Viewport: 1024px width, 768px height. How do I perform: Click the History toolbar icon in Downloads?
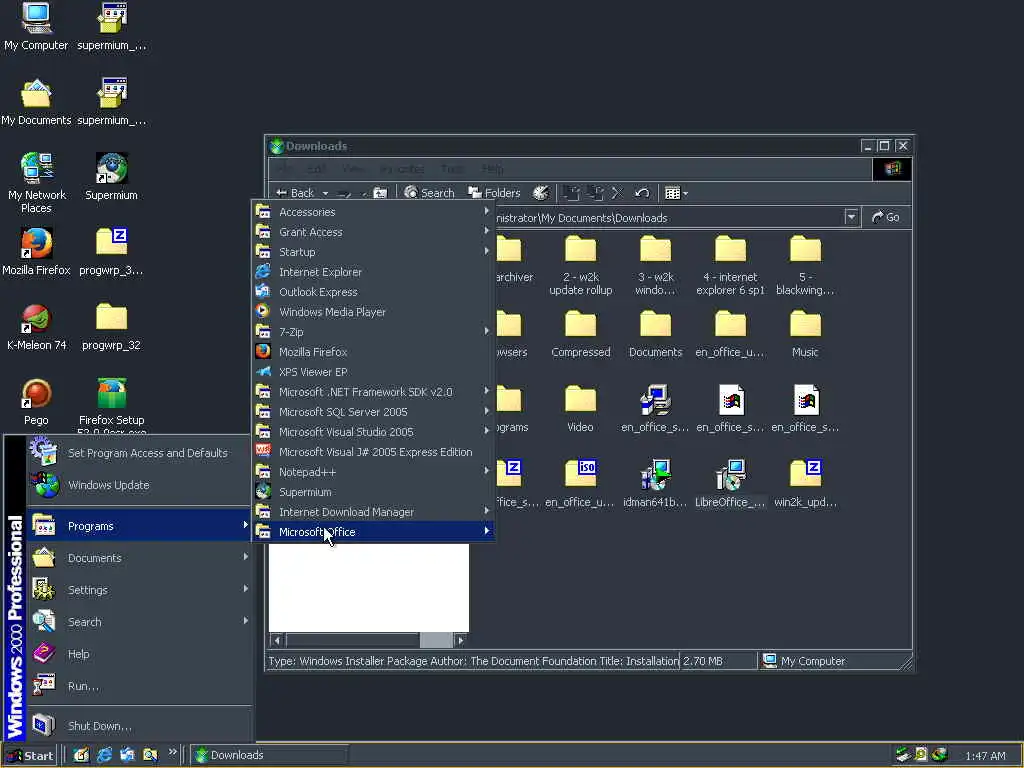coord(541,193)
